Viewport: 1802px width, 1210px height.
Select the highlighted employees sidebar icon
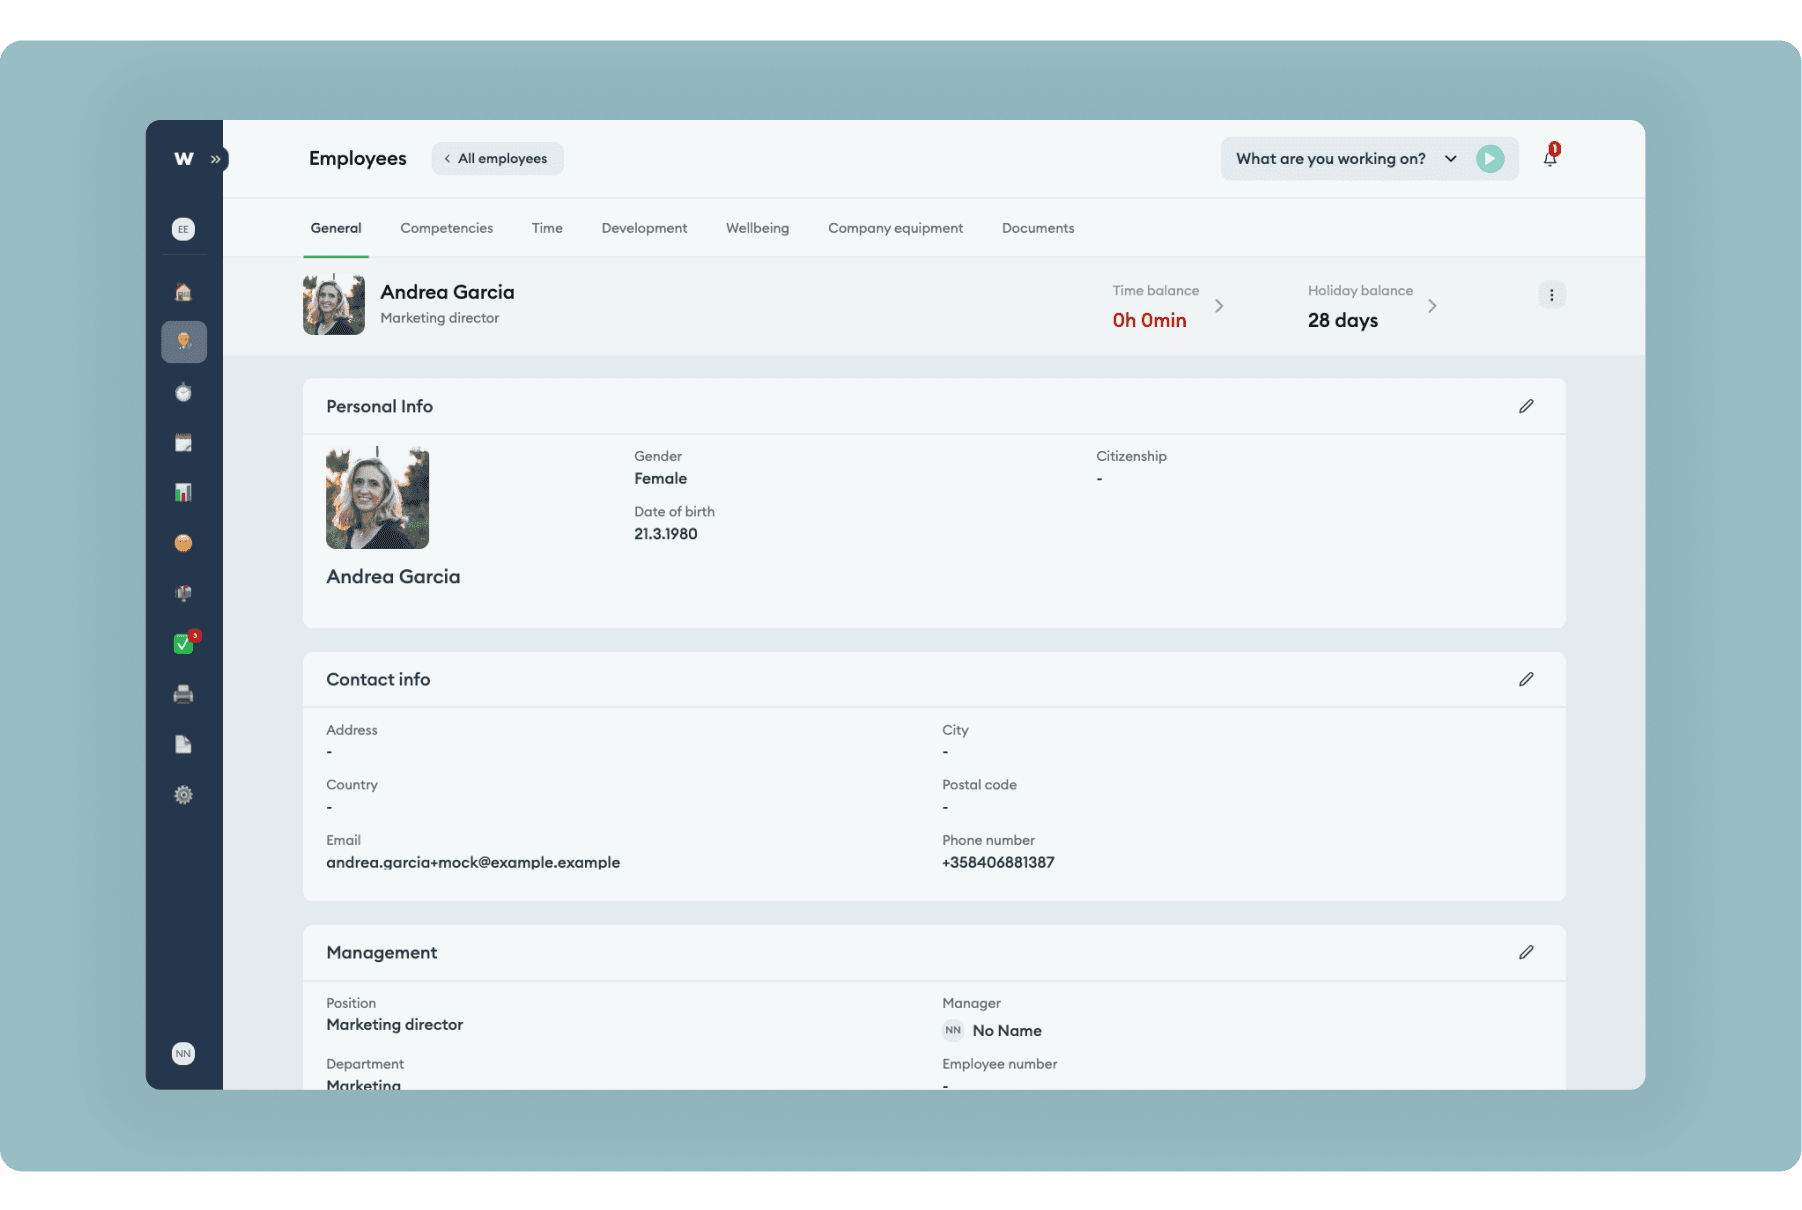point(183,341)
